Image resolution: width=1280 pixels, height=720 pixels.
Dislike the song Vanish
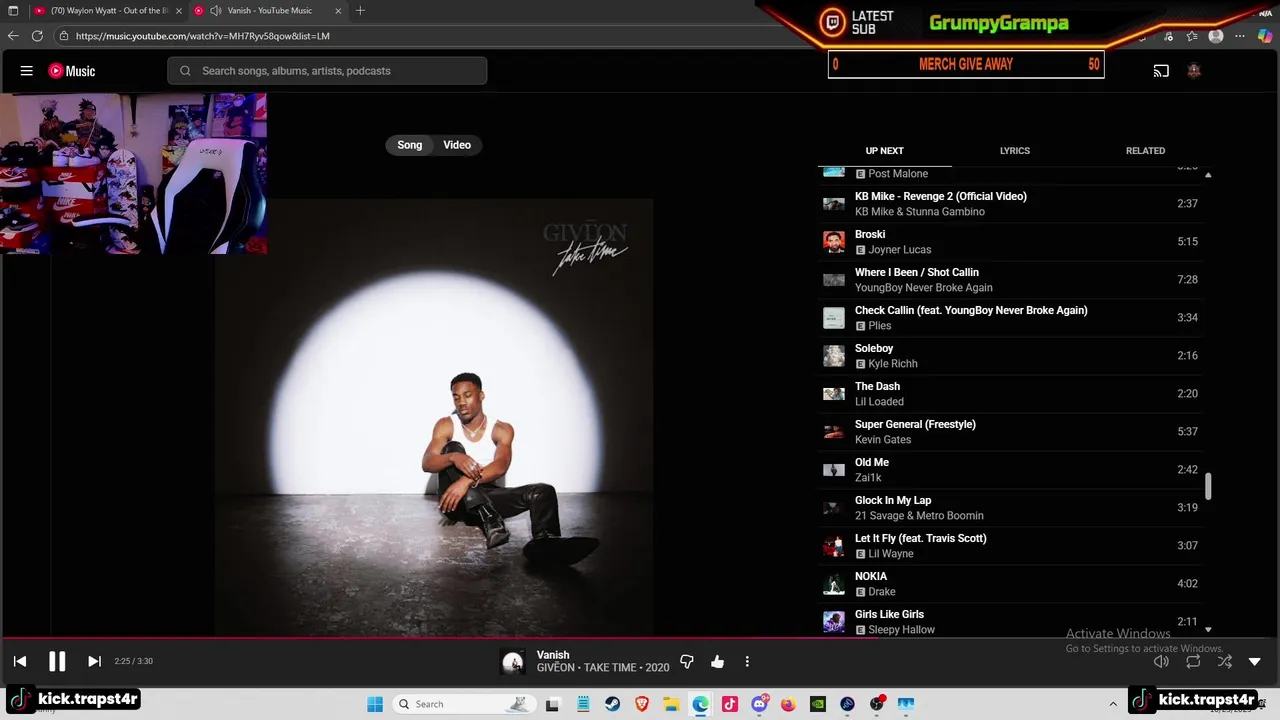(x=687, y=662)
